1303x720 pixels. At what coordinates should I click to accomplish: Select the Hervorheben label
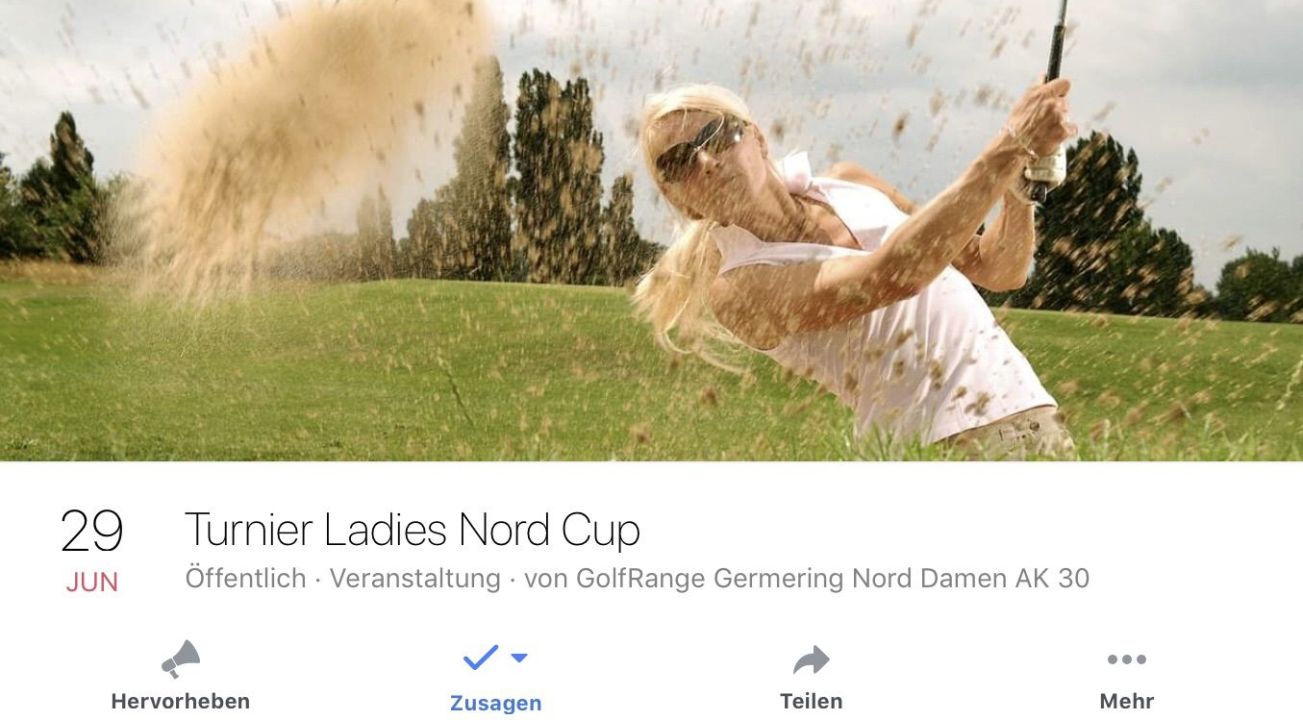pos(181,701)
